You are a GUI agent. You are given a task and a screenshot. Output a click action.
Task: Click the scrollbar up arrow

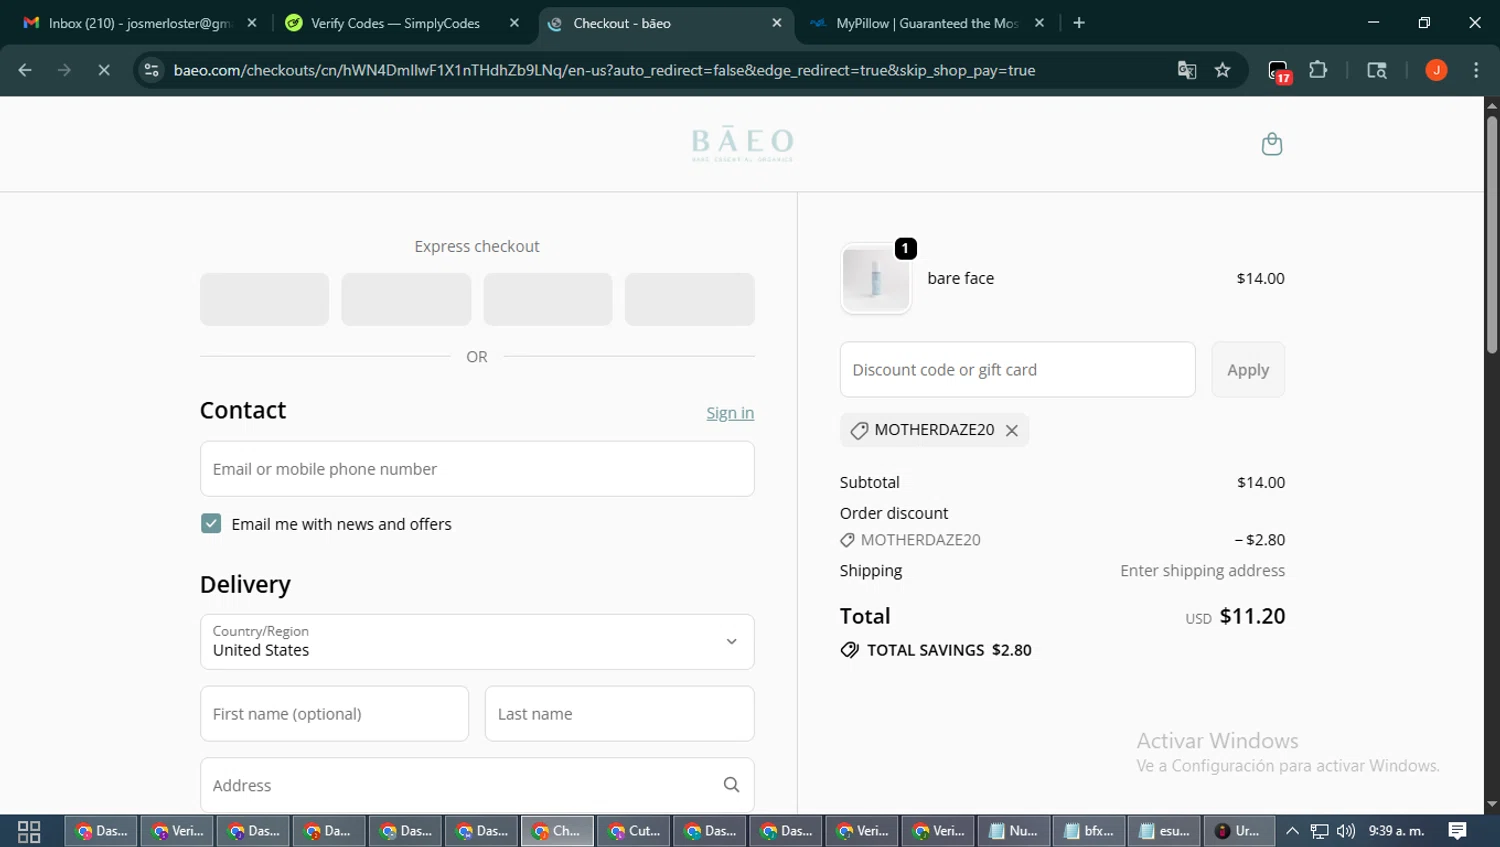pos(1491,104)
